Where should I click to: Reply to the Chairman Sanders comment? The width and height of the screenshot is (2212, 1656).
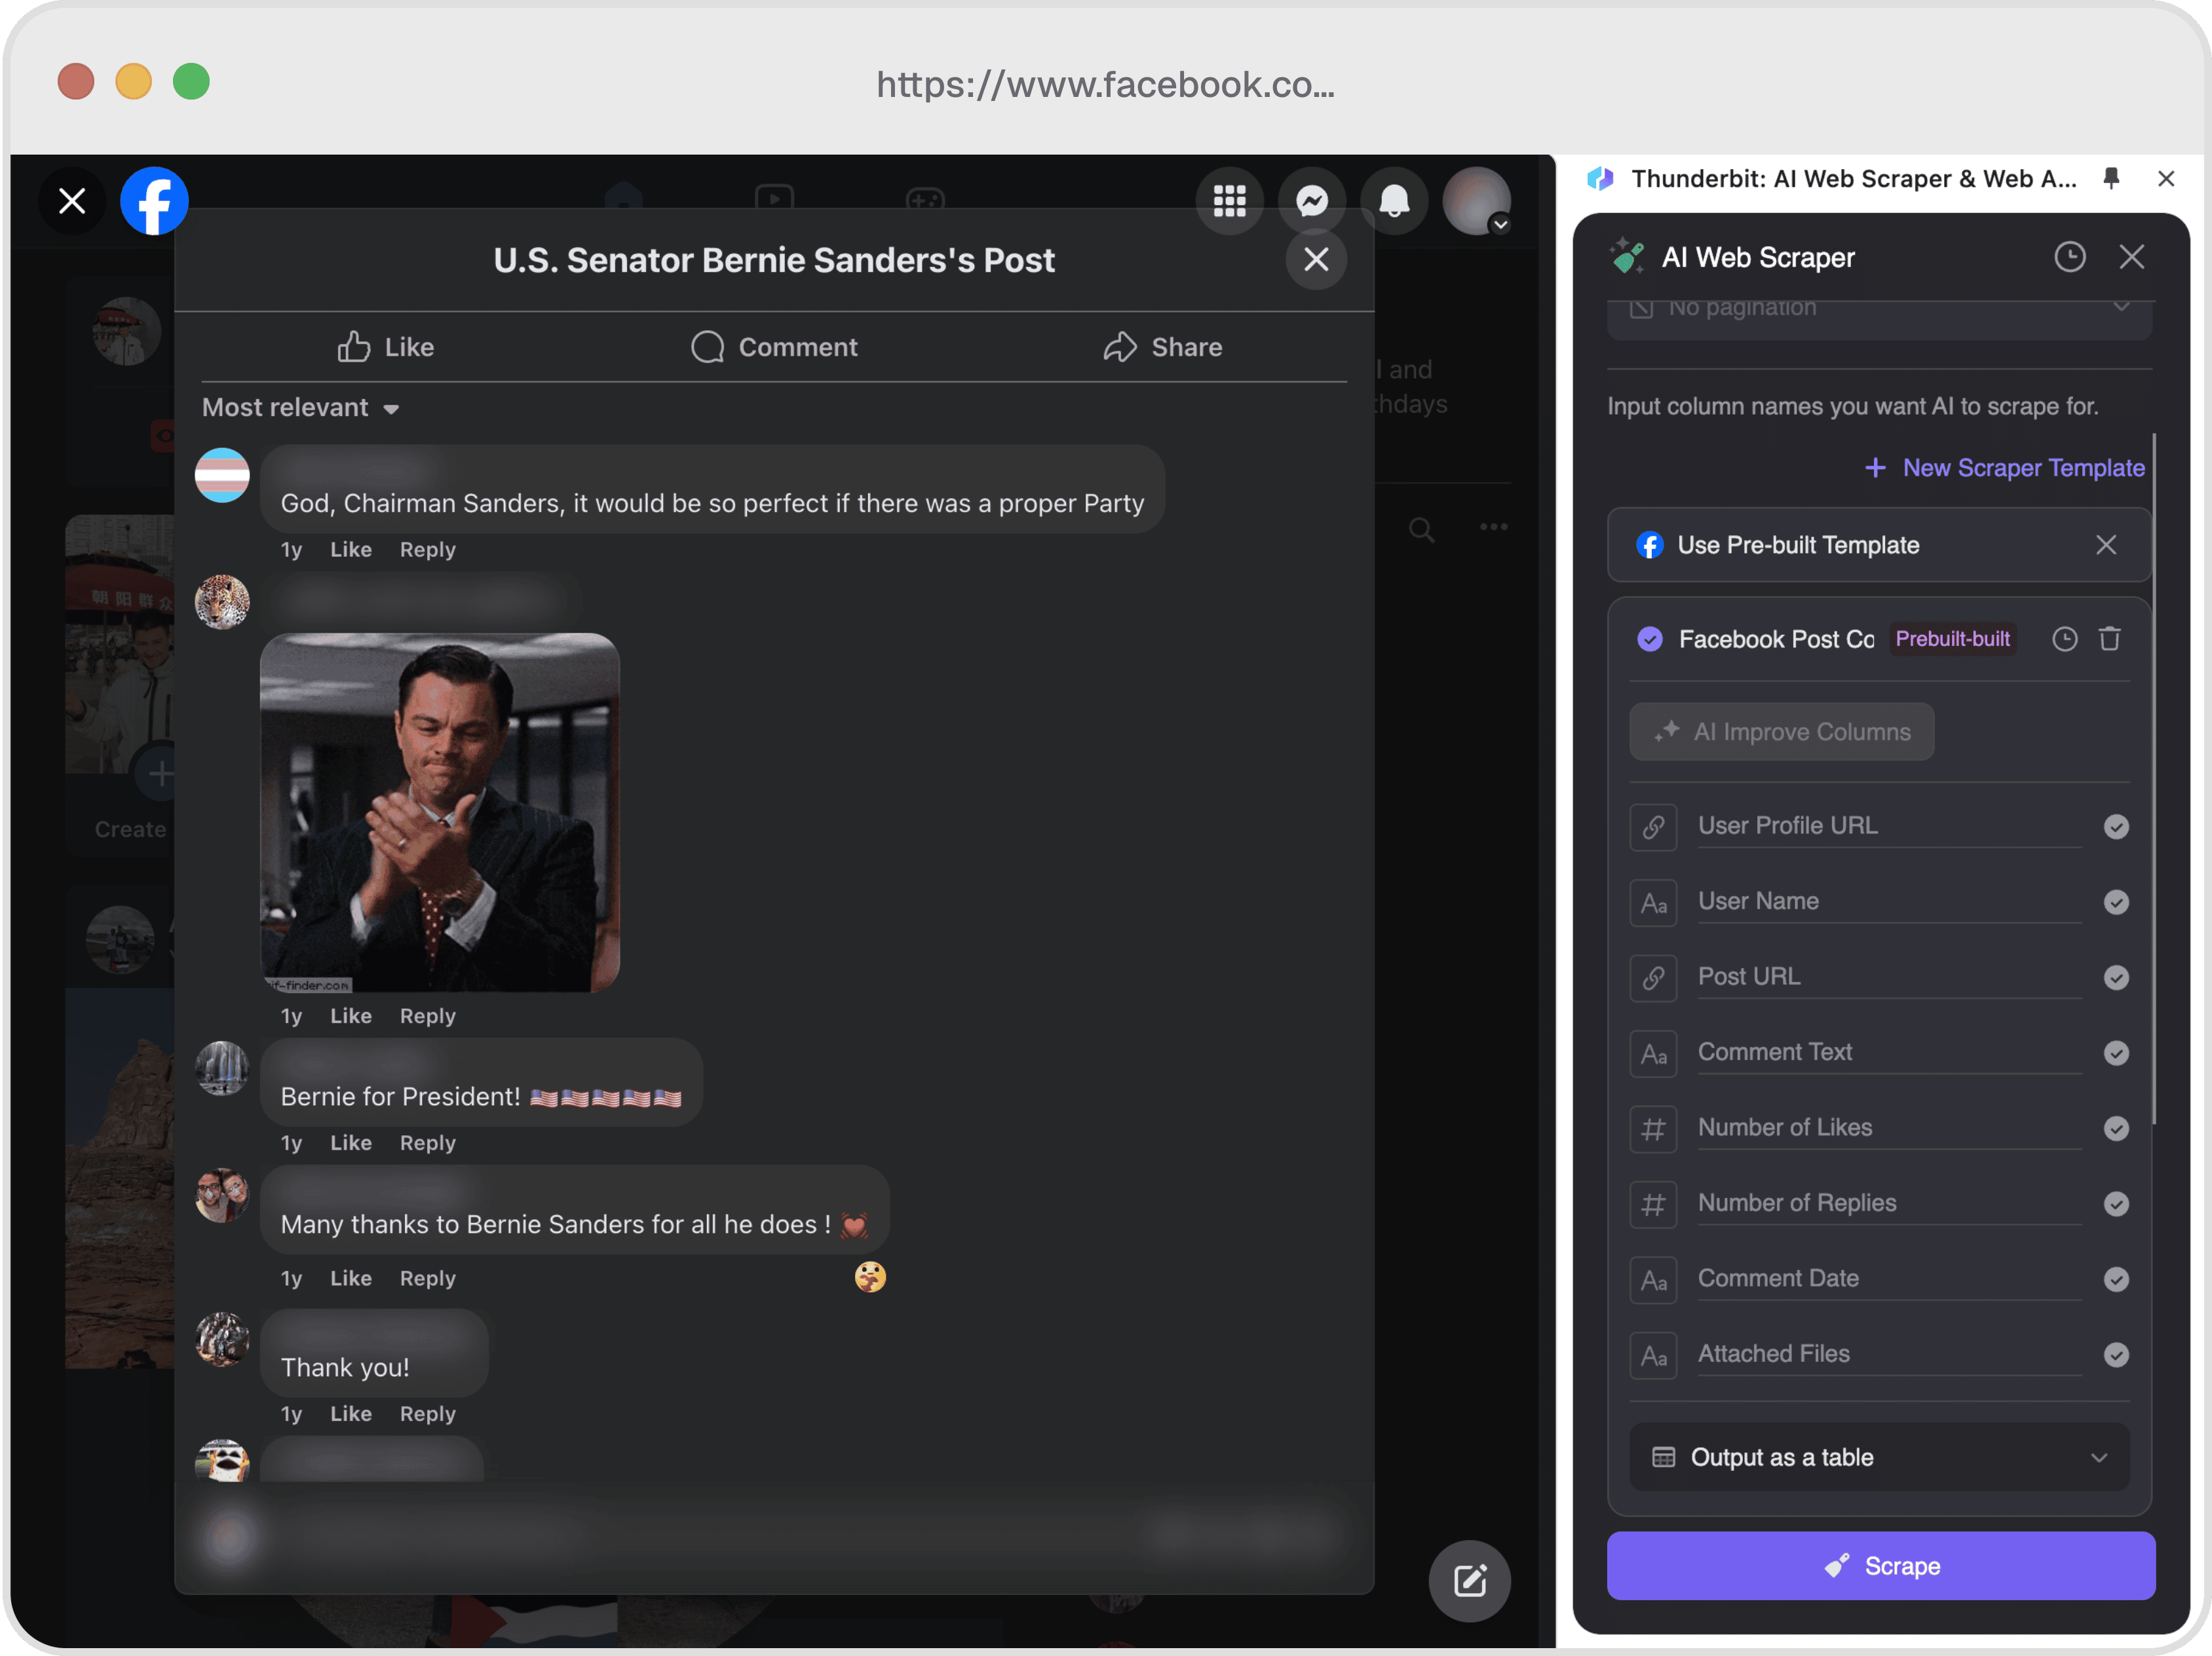pyautogui.click(x=427, y=550)
